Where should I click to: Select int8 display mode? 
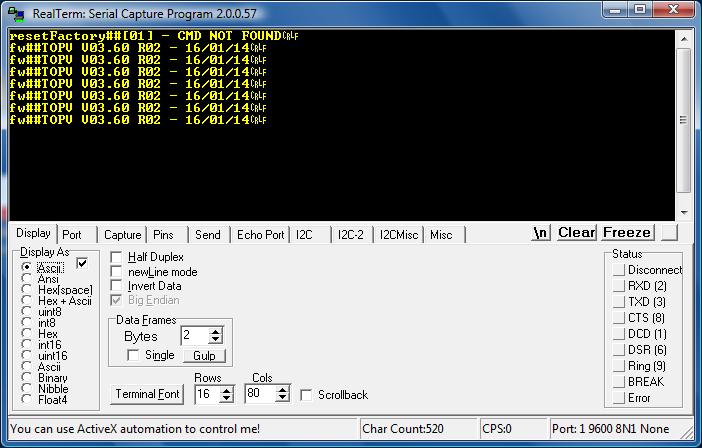26,322
